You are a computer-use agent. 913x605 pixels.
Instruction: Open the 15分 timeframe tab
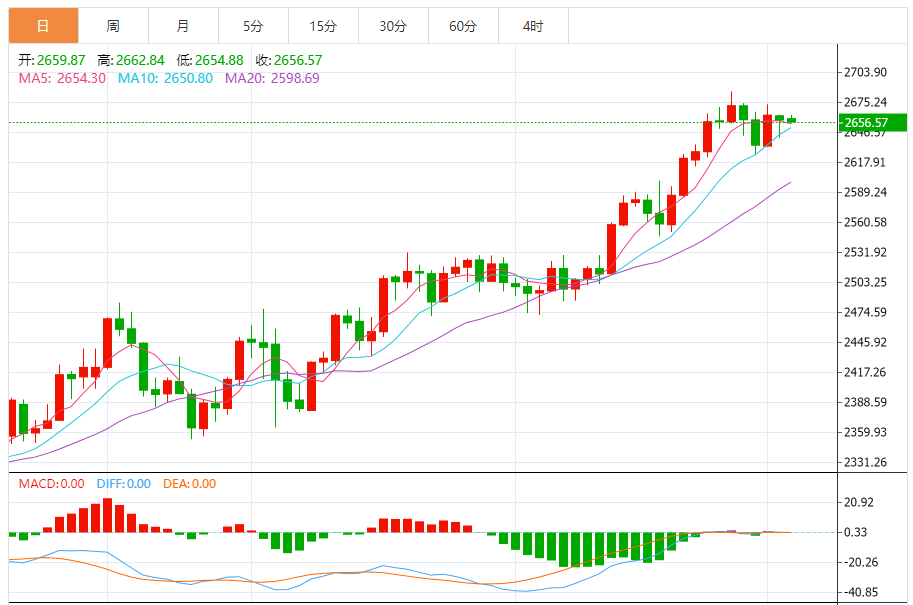[323, 26]
